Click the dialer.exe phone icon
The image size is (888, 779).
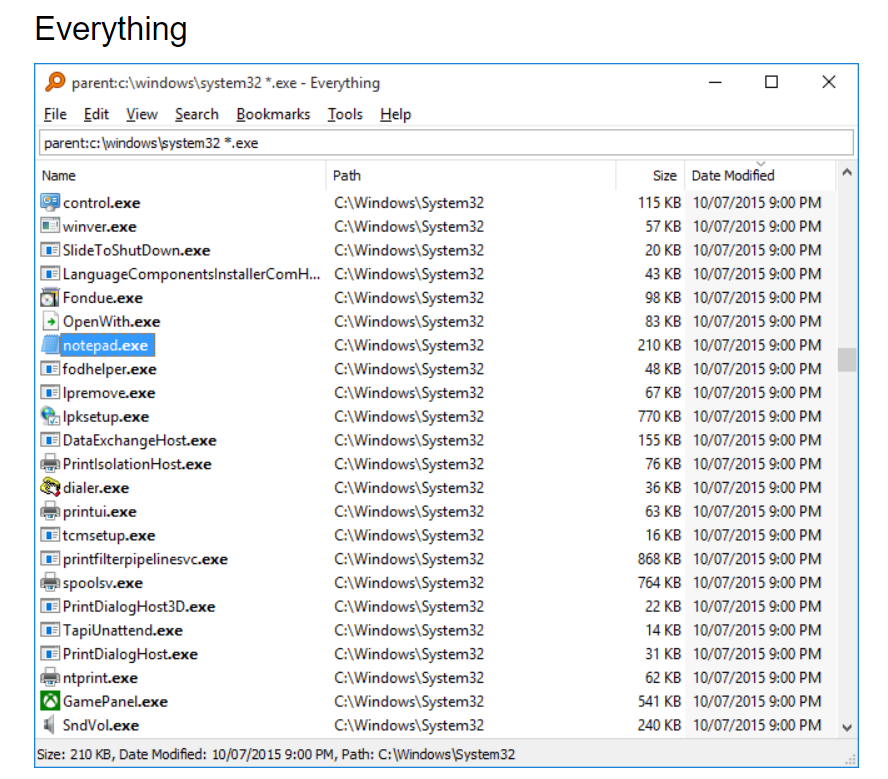pos(50,488)
